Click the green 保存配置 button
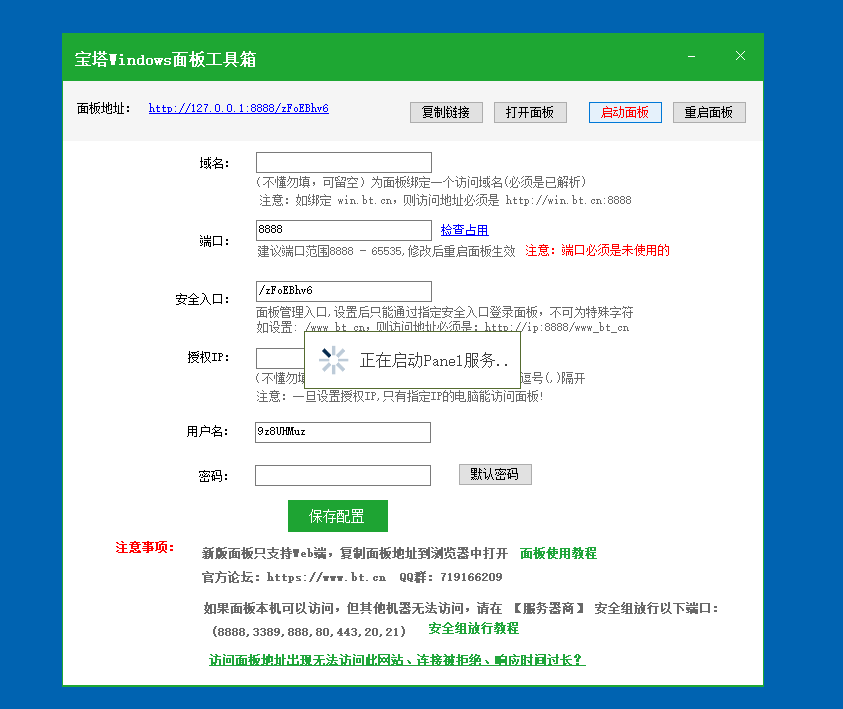843x709 pixels. pos(338,516)
